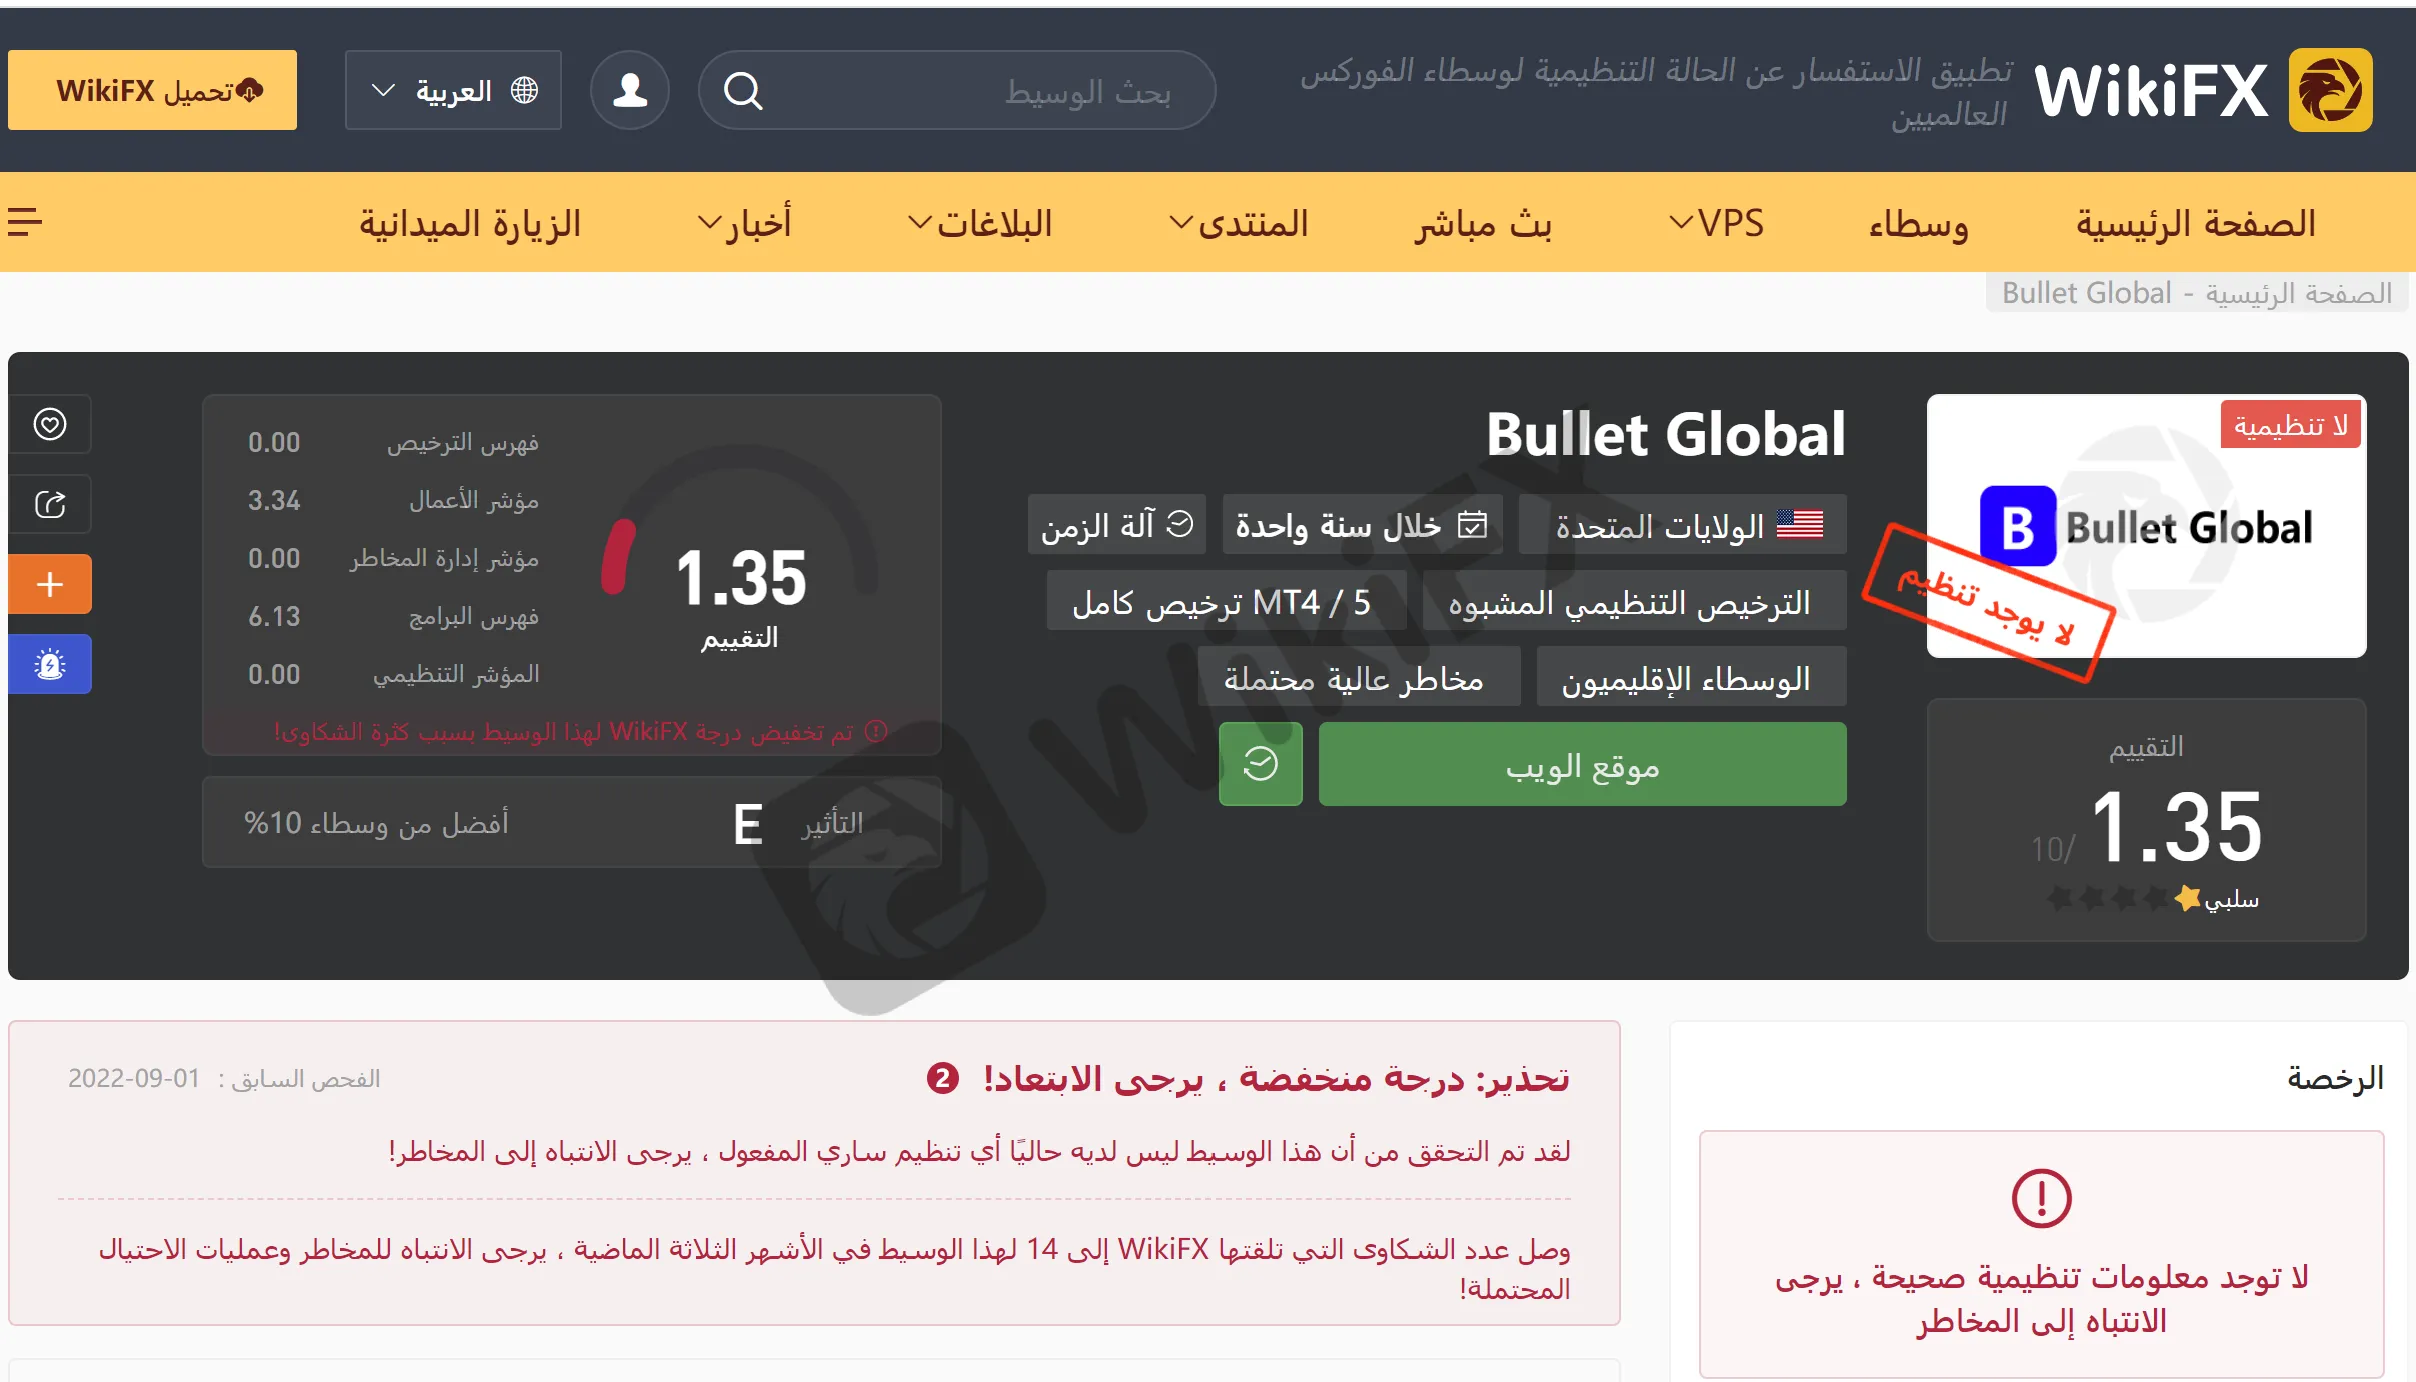Expand the أخبار news dropdown

tap(744, 223)
